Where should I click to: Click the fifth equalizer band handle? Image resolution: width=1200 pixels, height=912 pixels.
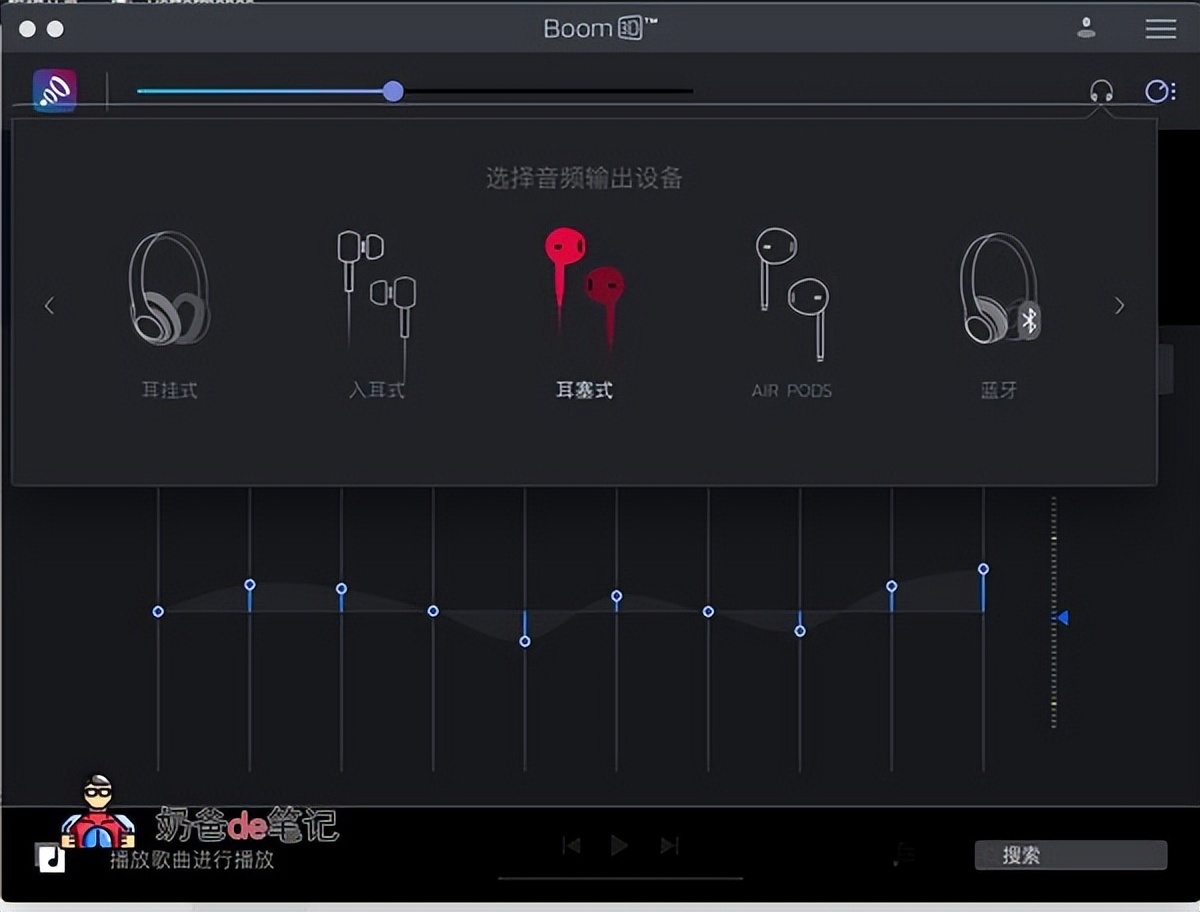click(525, 641)
